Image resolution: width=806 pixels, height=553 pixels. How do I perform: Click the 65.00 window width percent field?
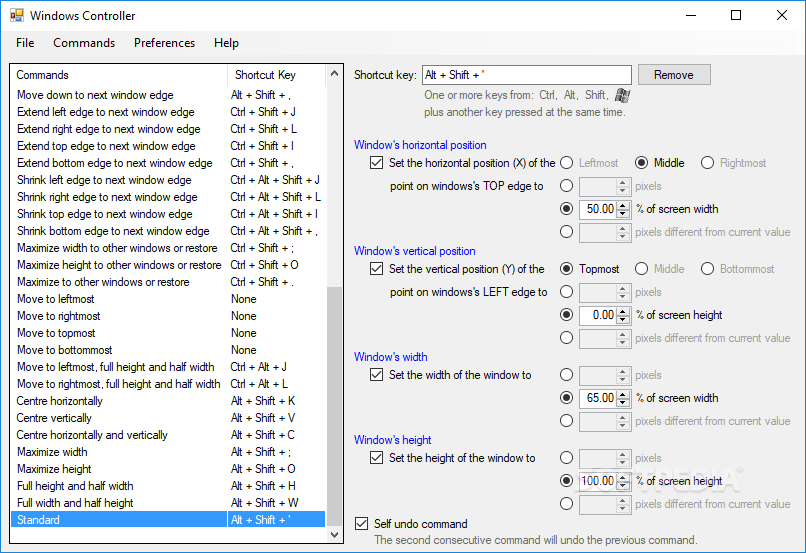point(598,398)
